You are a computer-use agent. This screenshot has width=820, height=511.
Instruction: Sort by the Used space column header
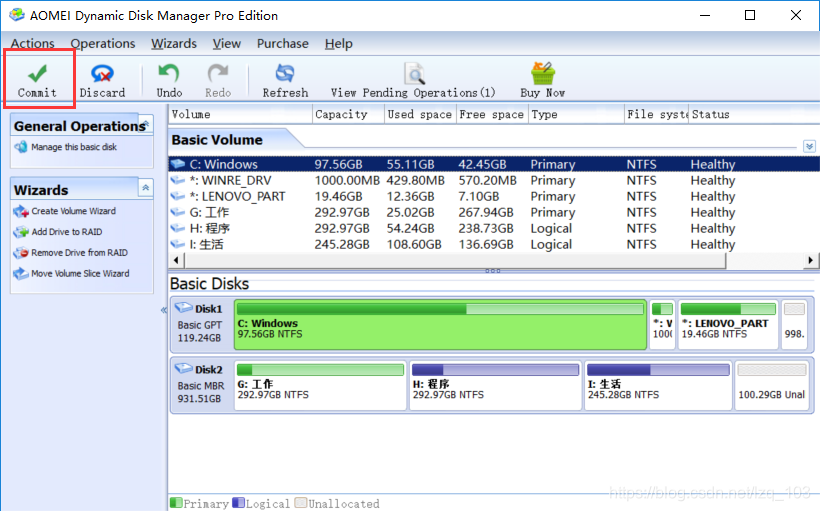[420, 114]
